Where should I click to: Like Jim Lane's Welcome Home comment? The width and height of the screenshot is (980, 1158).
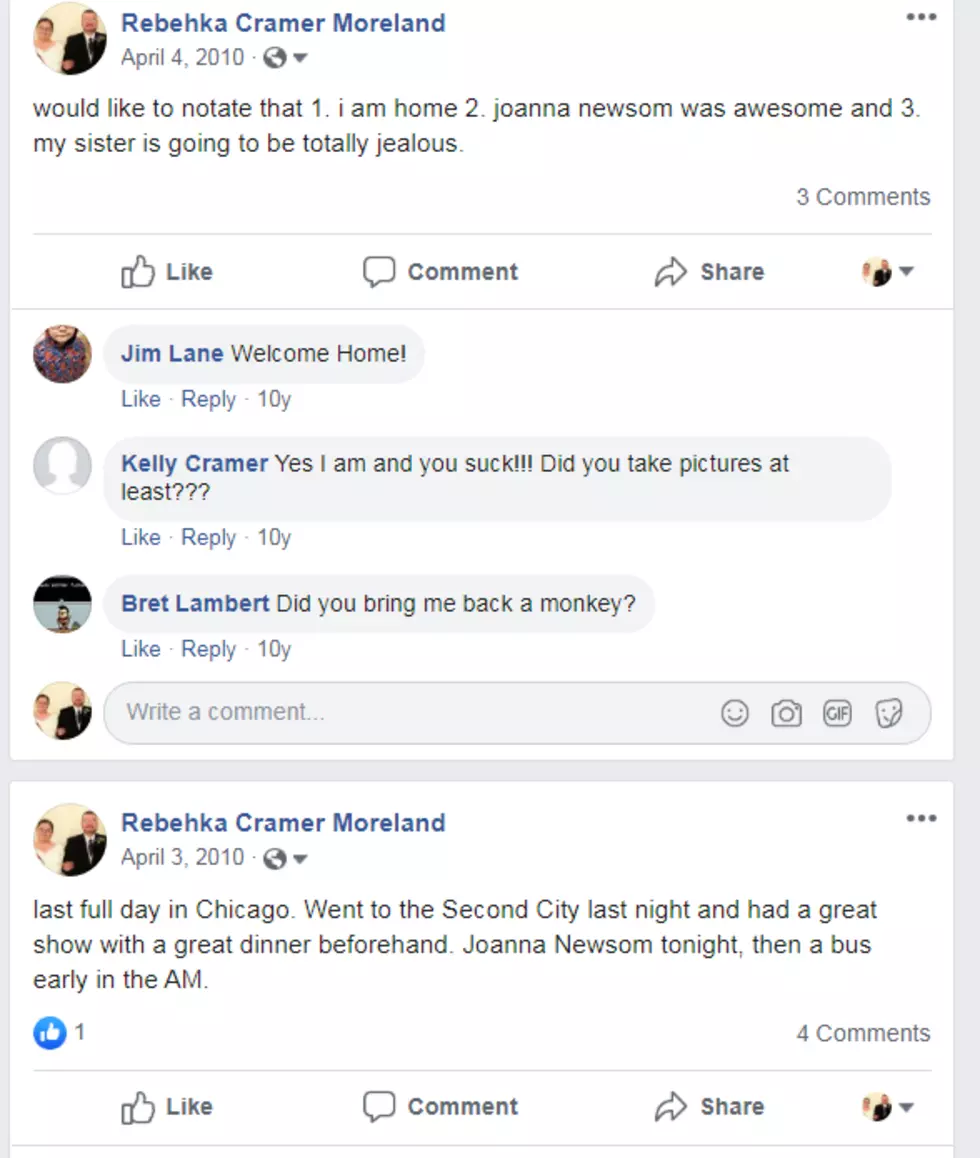[x=140, y=399]
